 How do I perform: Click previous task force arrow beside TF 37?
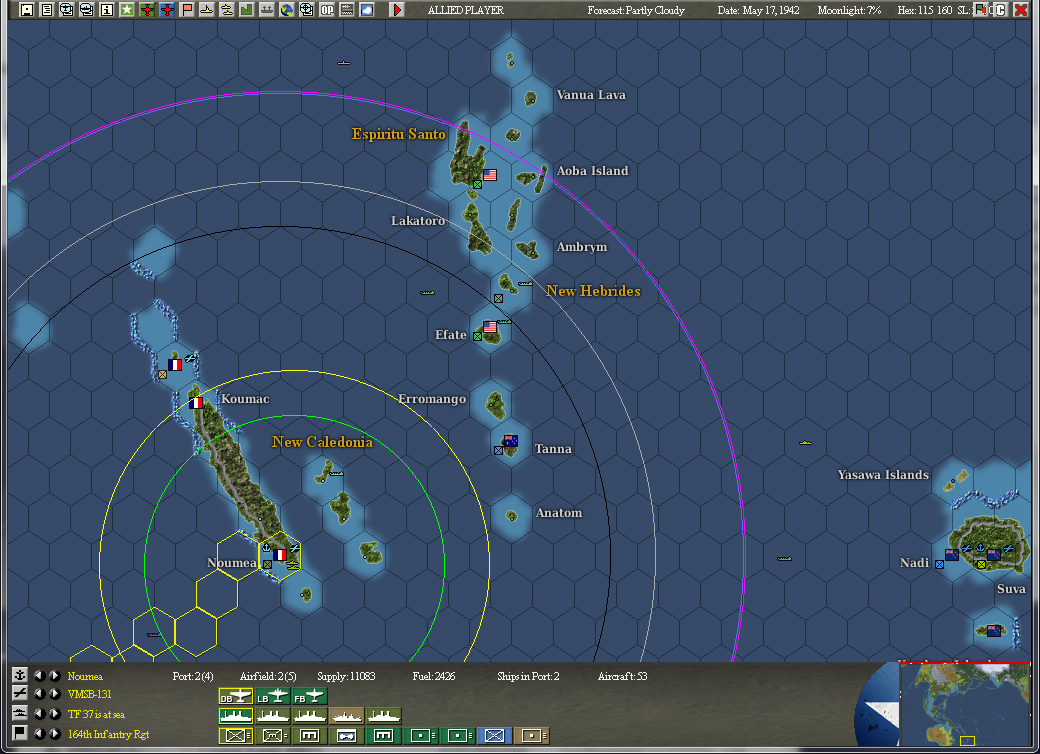click(x=40, y=714)
